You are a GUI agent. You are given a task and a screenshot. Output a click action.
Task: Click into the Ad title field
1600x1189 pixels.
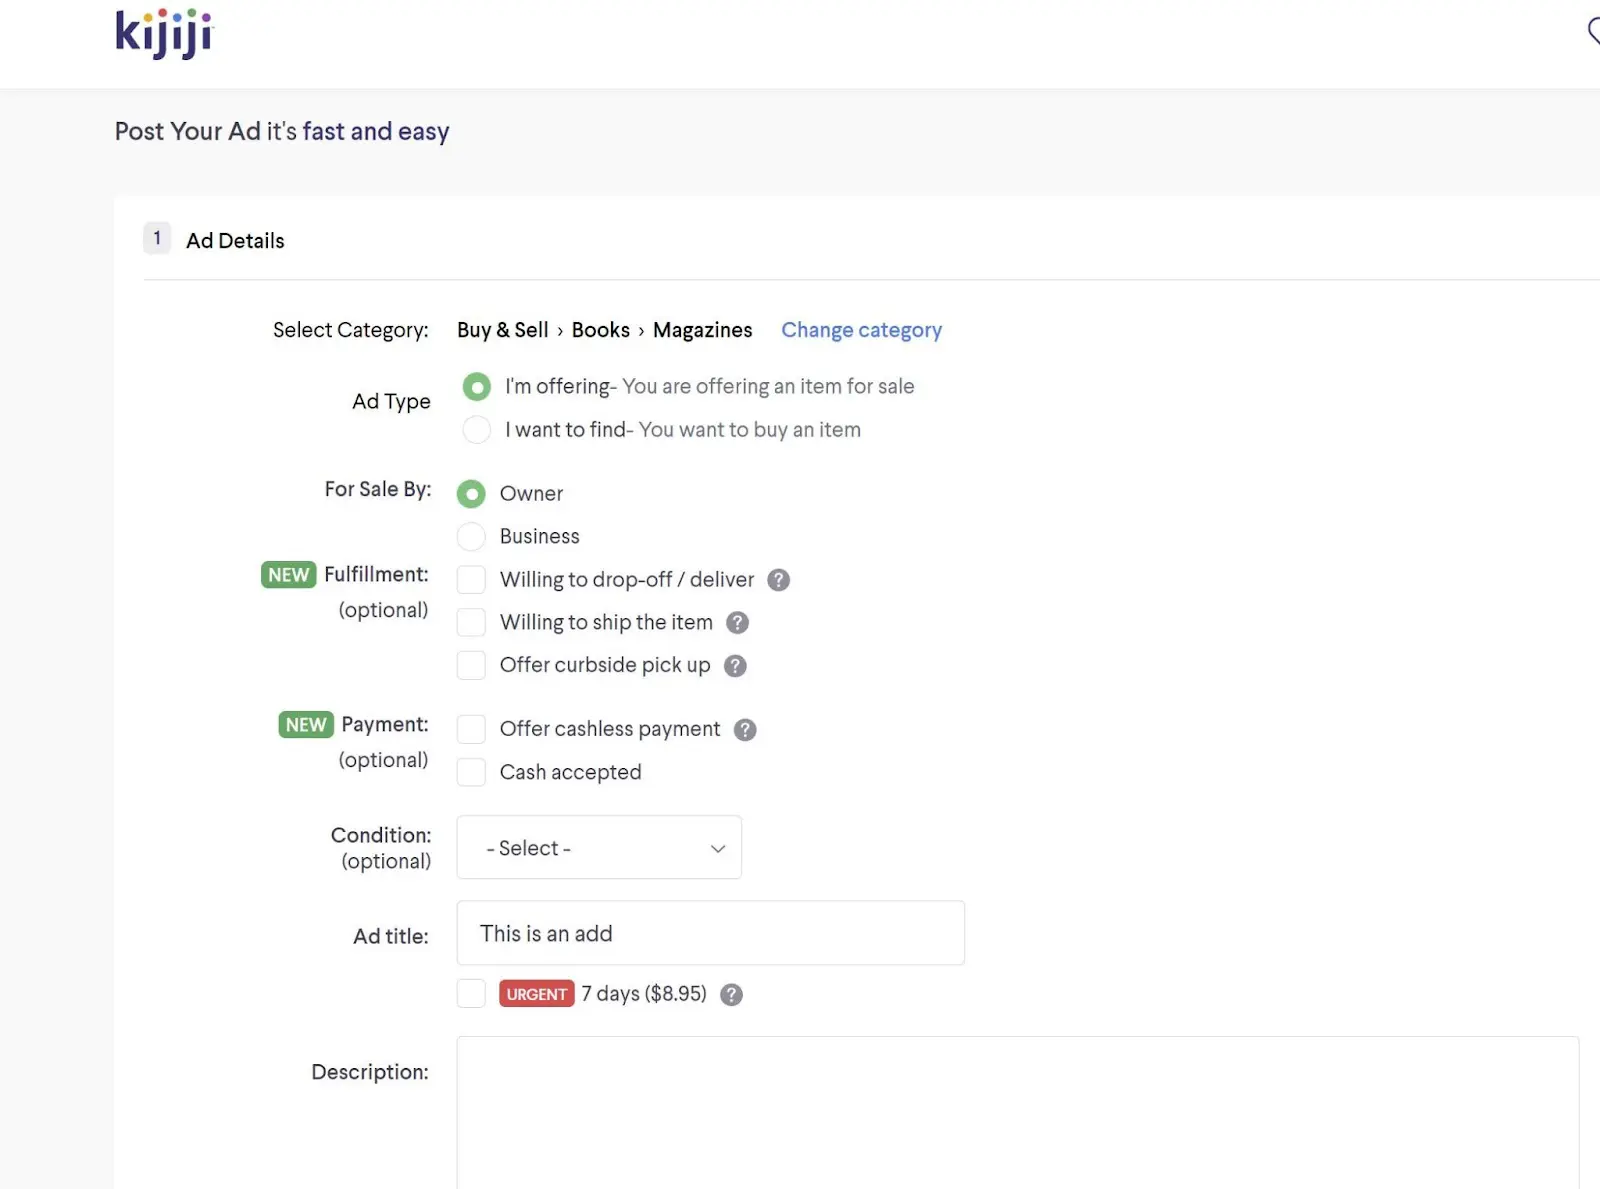711,934
